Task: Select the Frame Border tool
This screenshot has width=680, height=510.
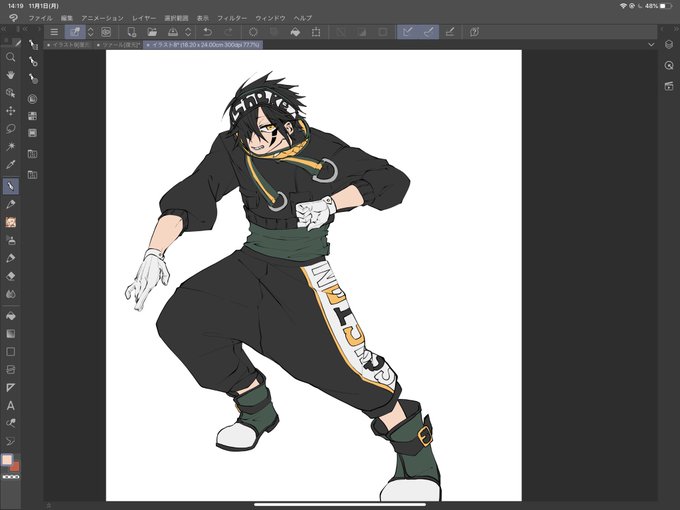Action: point(10,369)
